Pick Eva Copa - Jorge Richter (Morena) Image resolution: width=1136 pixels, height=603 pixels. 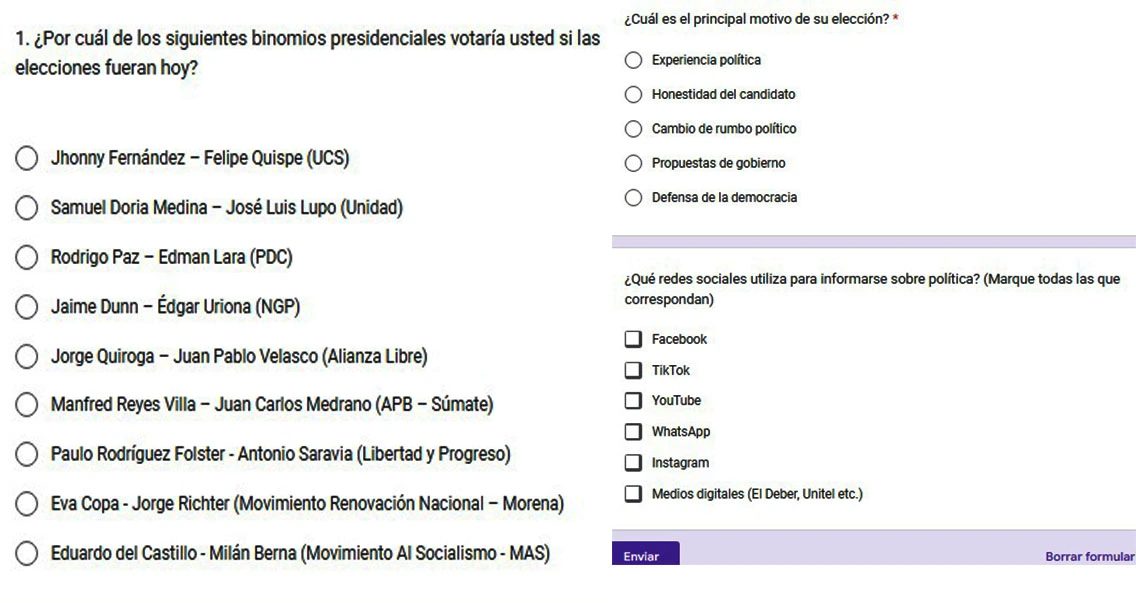point(27,504)
